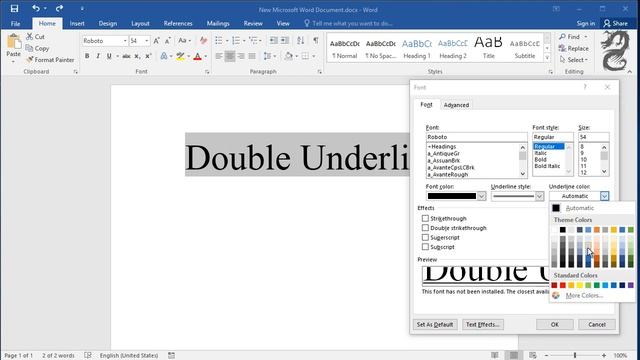Viewport: 640px width, 360px height.
Task: Increase font size with Grow Font icon
Action: pyautogui.click(x=156, y=41)
